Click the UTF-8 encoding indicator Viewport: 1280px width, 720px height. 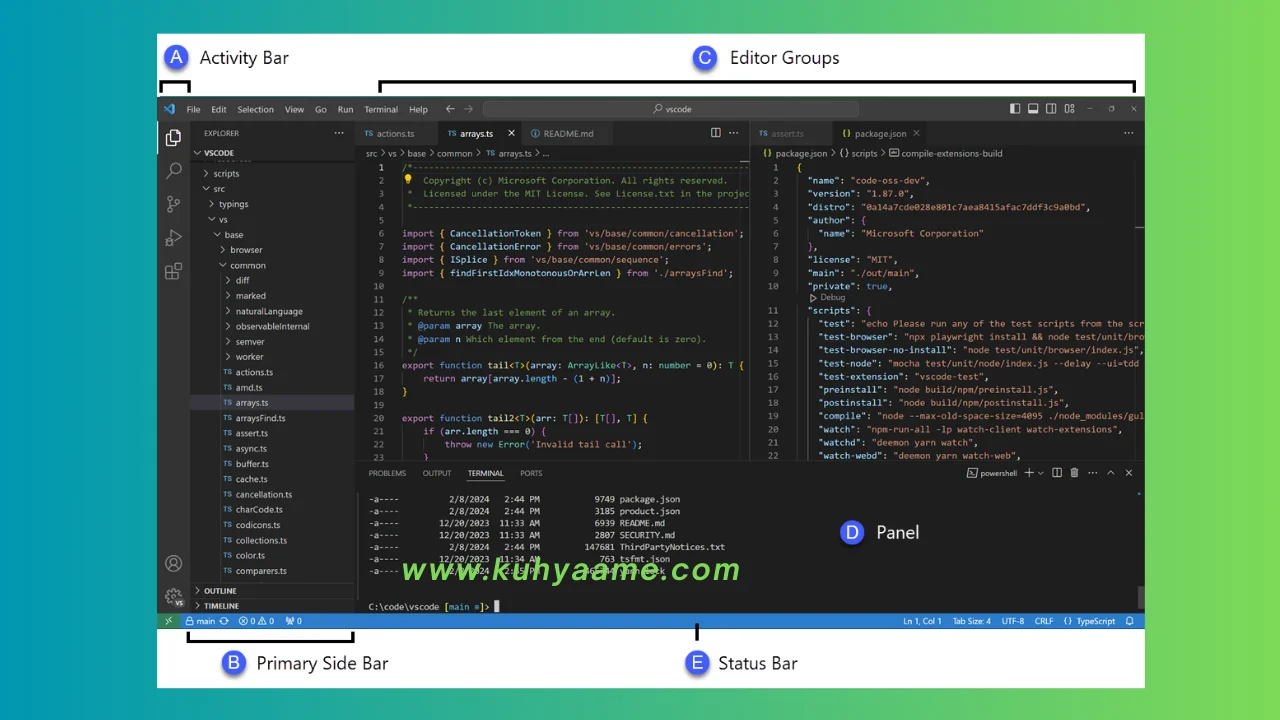point(1013,621)
